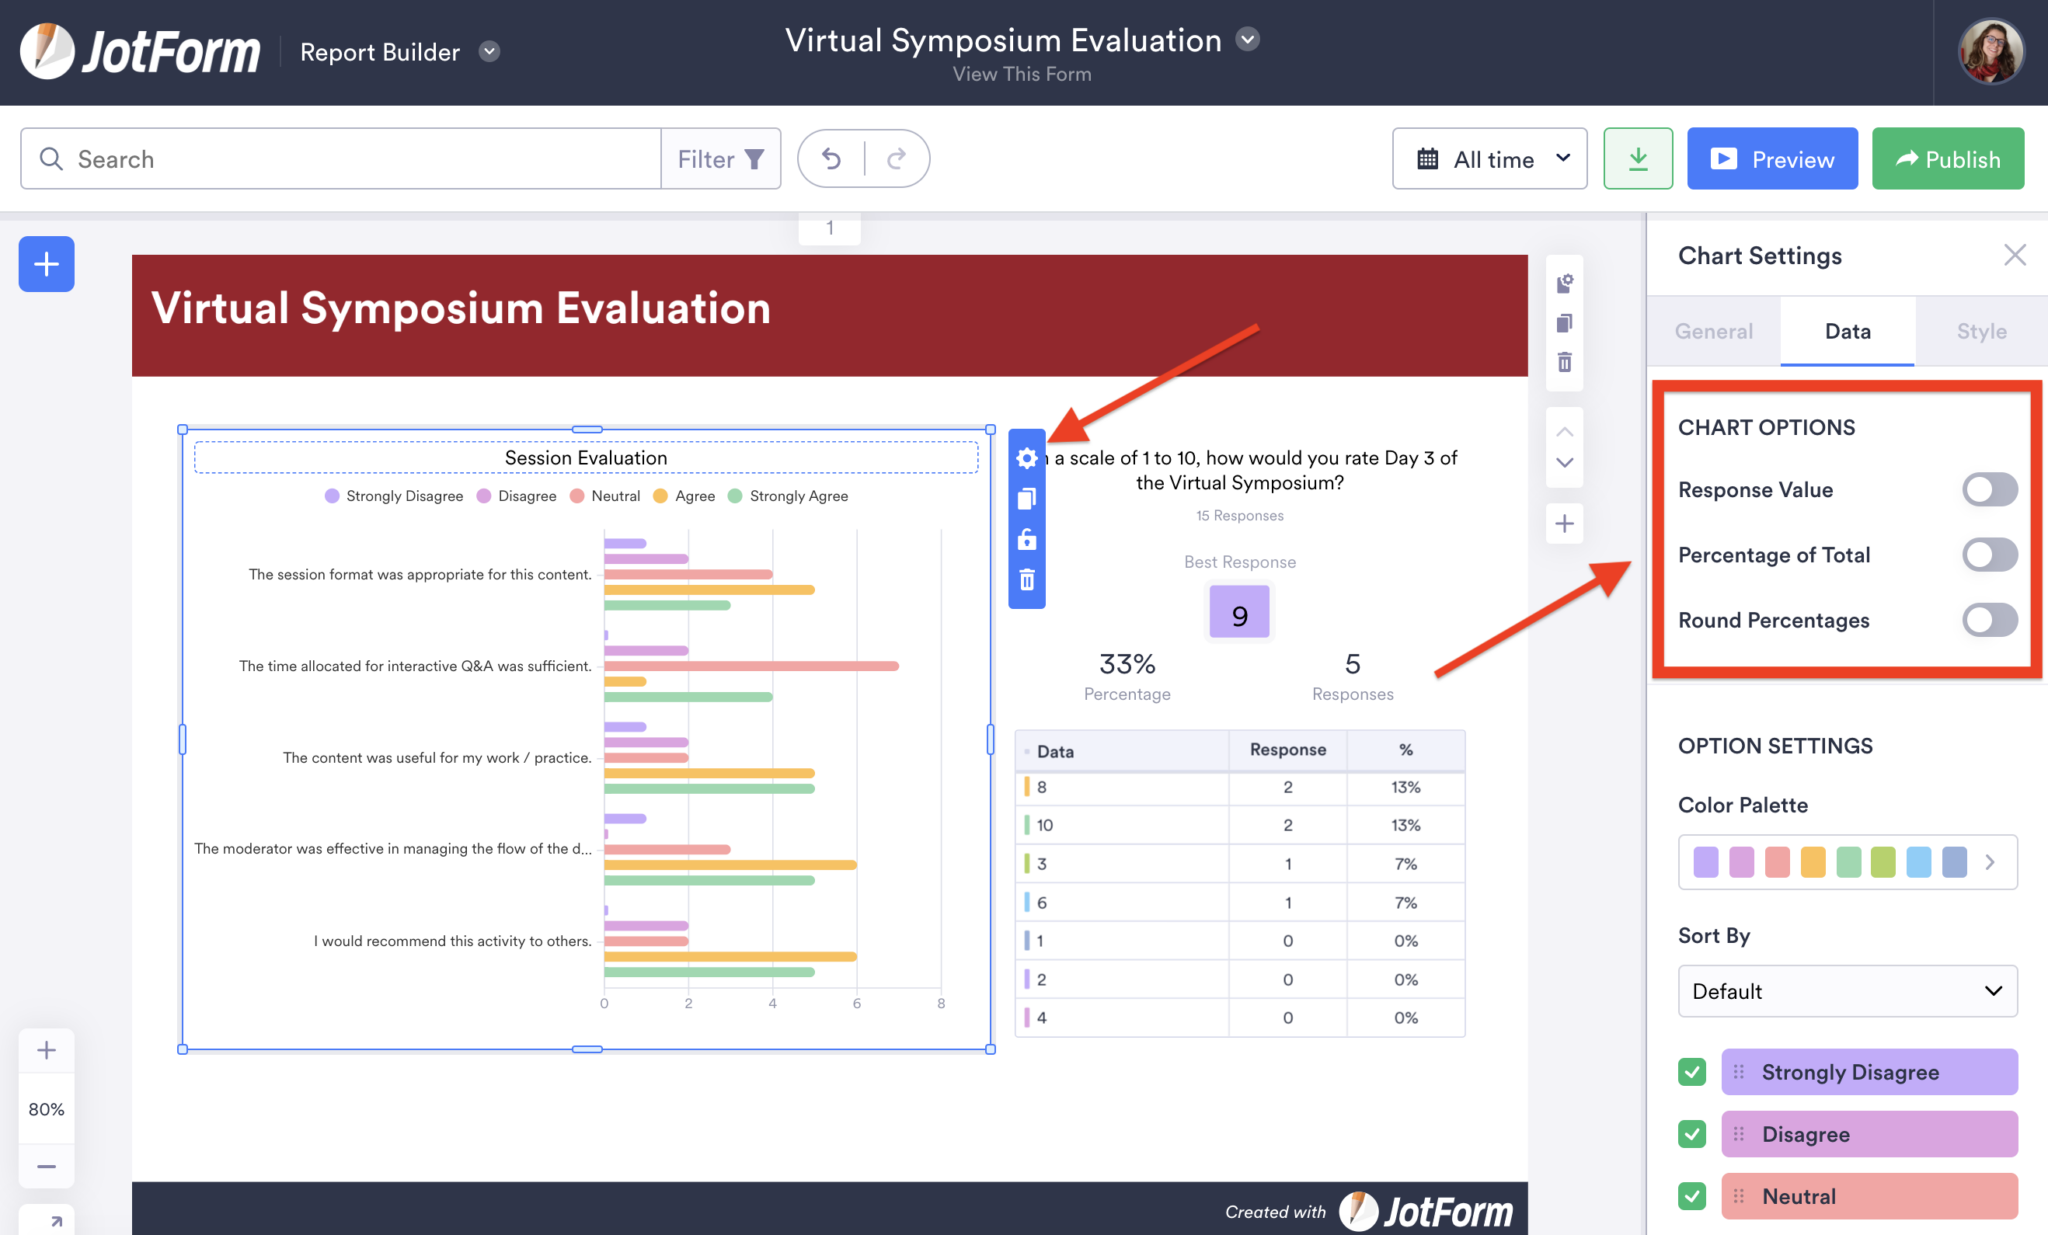Add a new element with the blue plus icon

[46, 264]
